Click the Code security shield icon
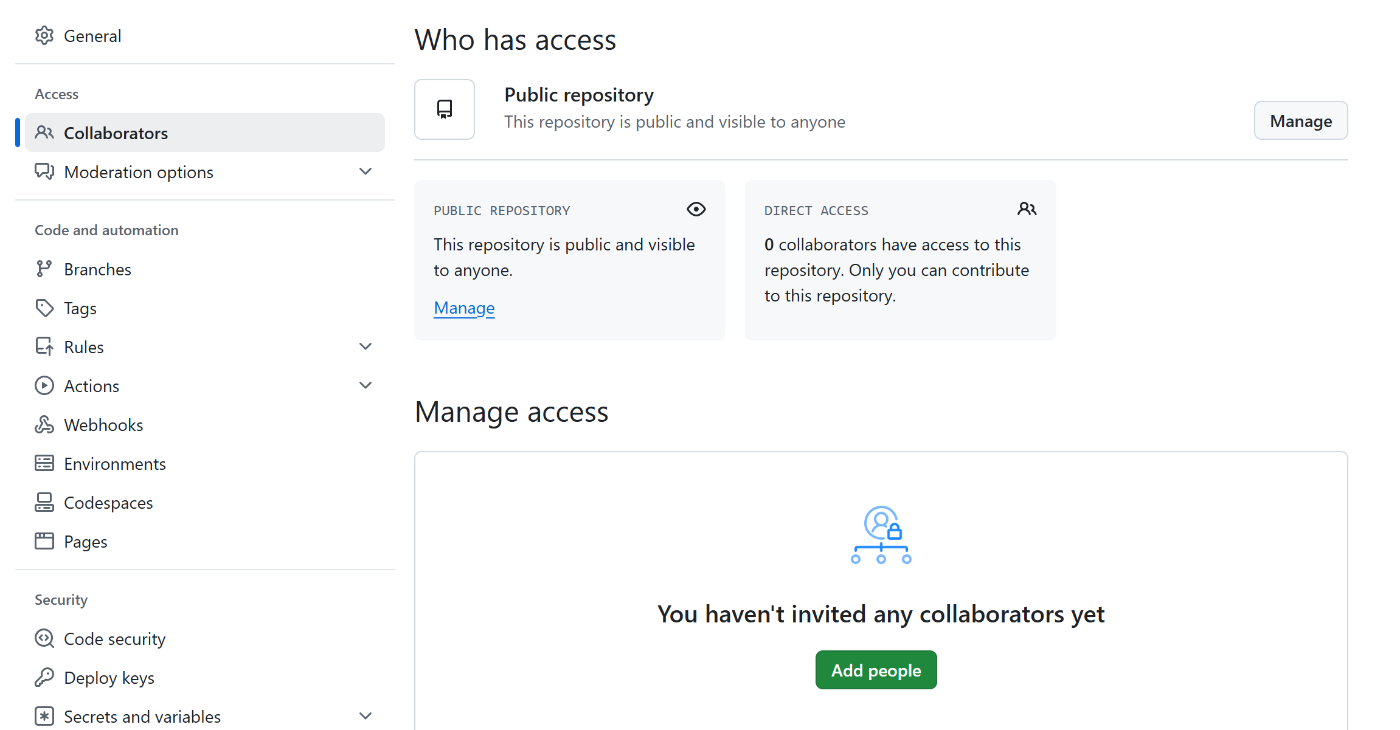The height and width of the screenshot is (730, 1400). [44, 639]
